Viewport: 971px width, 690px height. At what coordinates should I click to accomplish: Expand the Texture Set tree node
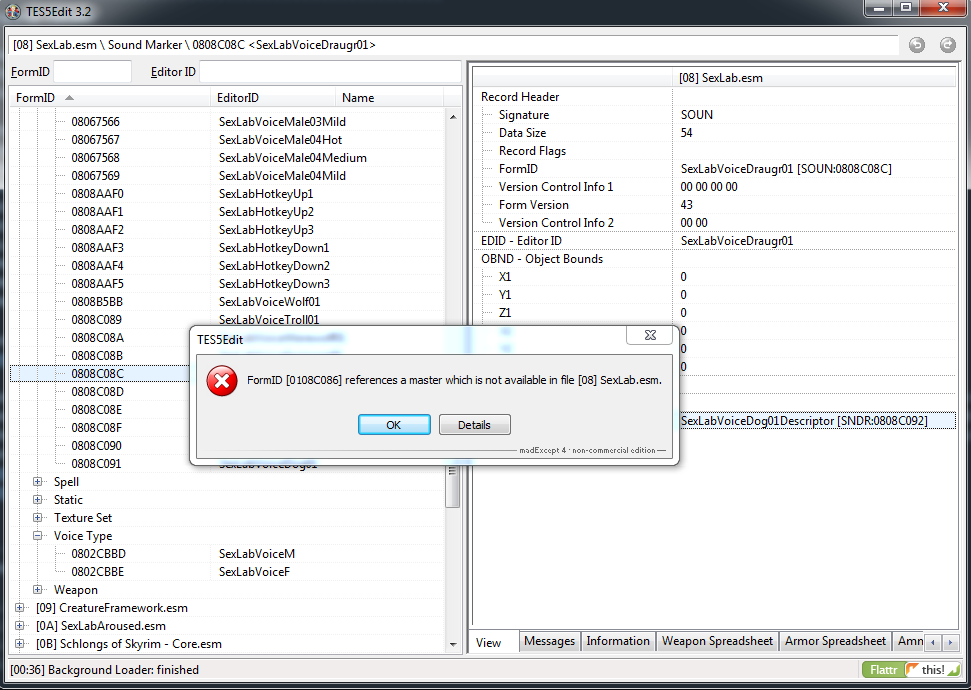(38, 517)
